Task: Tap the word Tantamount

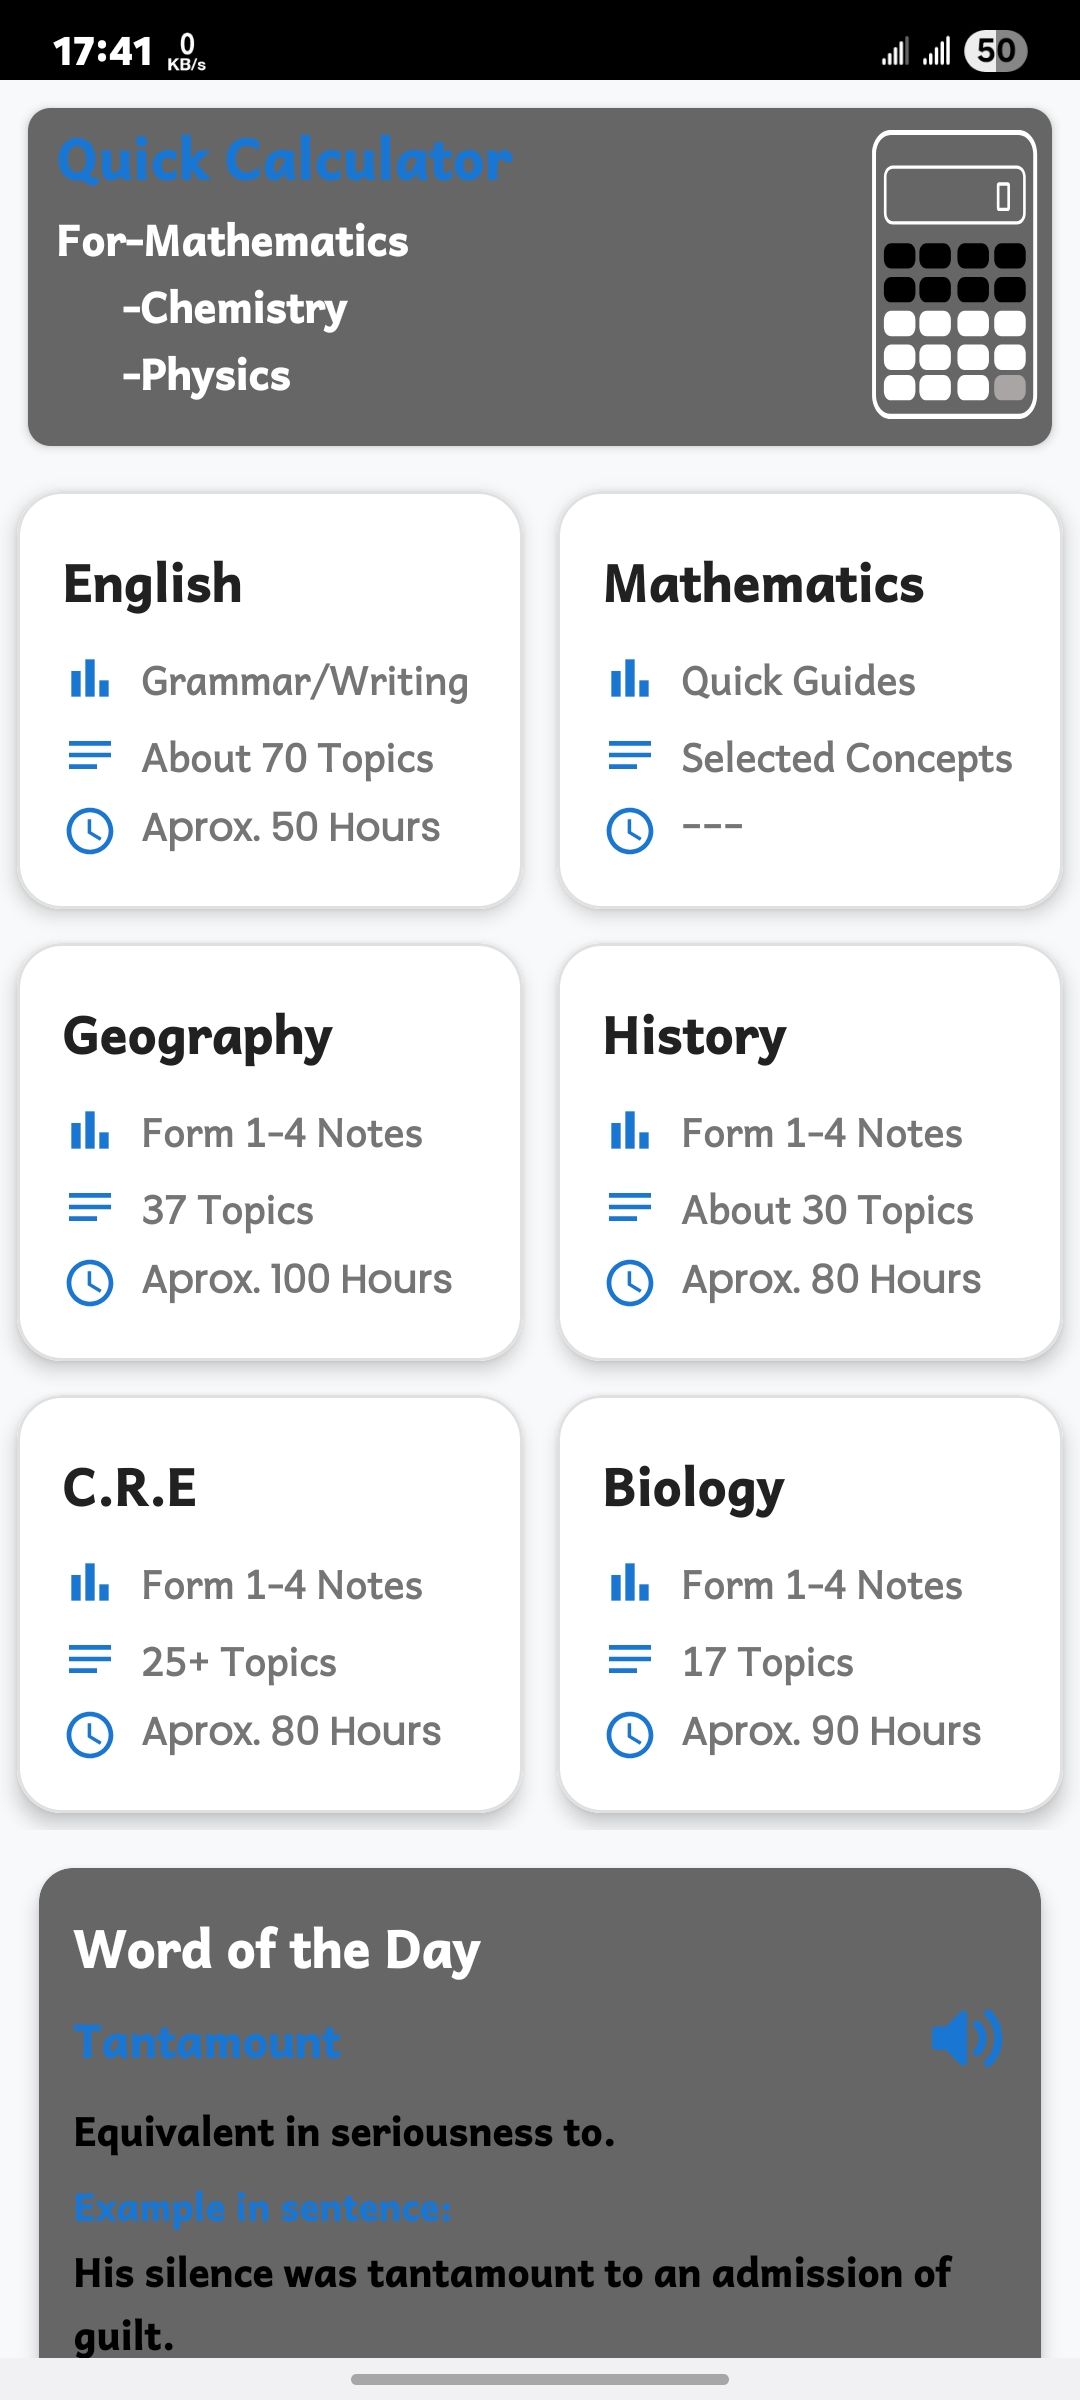Action: pos(208,2042)
